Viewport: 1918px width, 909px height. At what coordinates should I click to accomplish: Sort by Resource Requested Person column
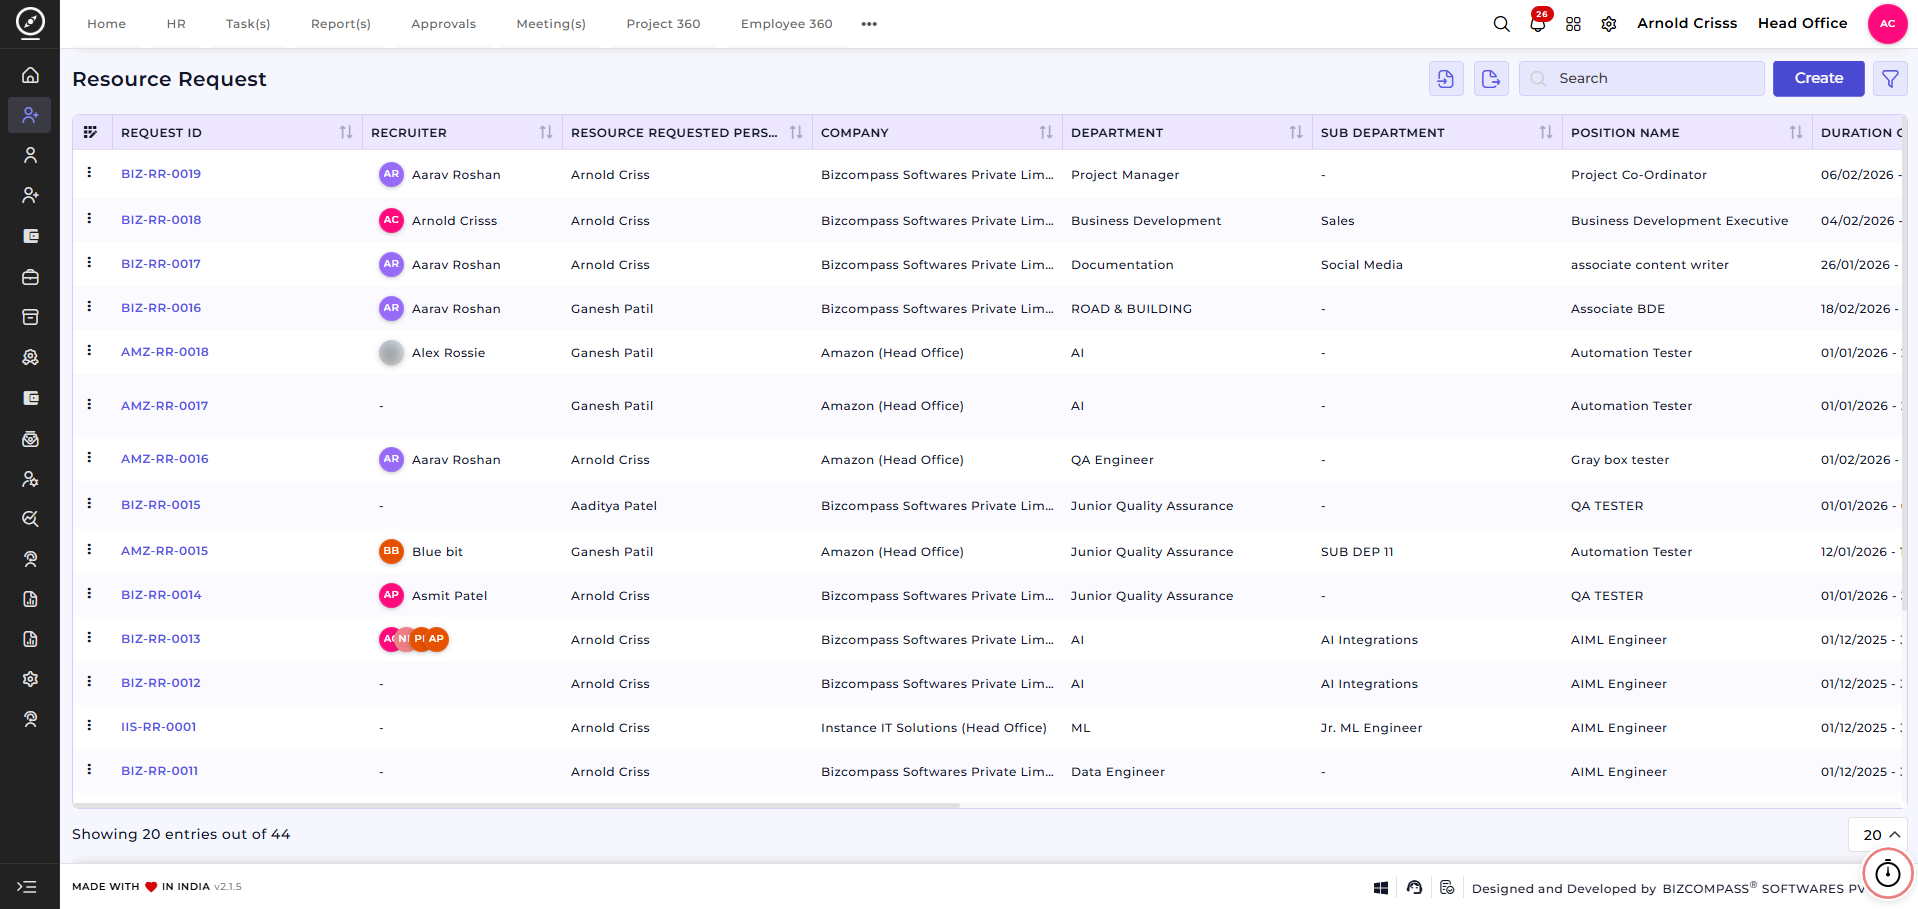point(796,132)
